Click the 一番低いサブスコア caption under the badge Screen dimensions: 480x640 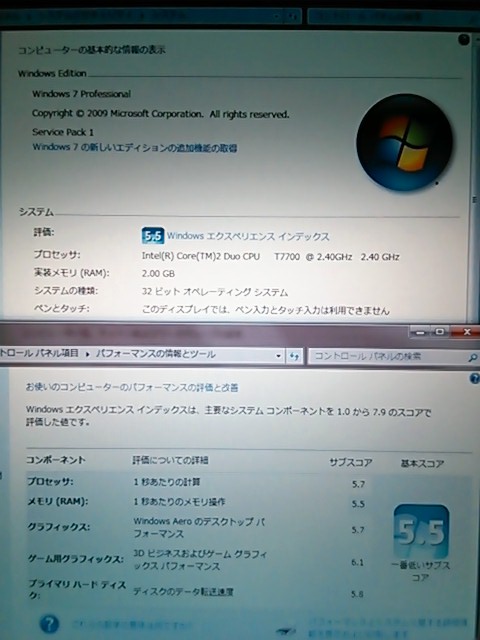click(420, 571)
